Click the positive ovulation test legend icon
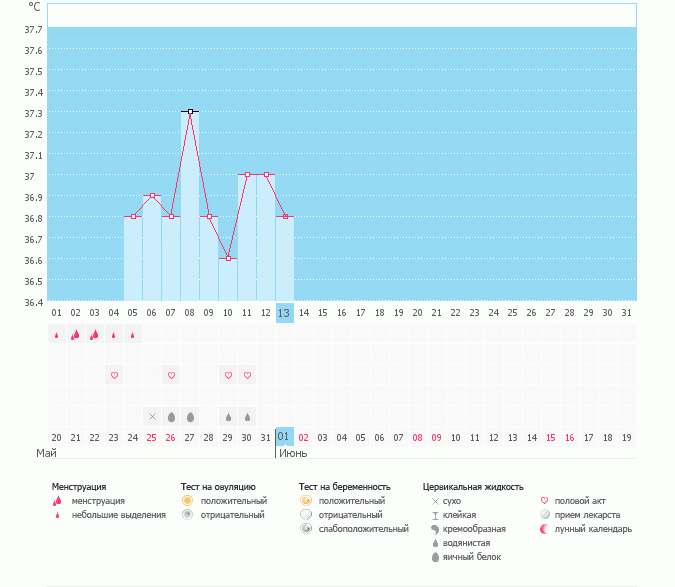The image size is (675, 587). [187, 500]
